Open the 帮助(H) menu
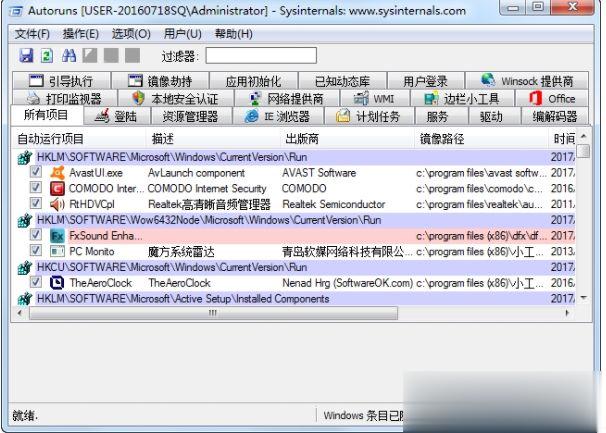Image resolution: width=606 pixels, height=433 pixels. point(233,34)
